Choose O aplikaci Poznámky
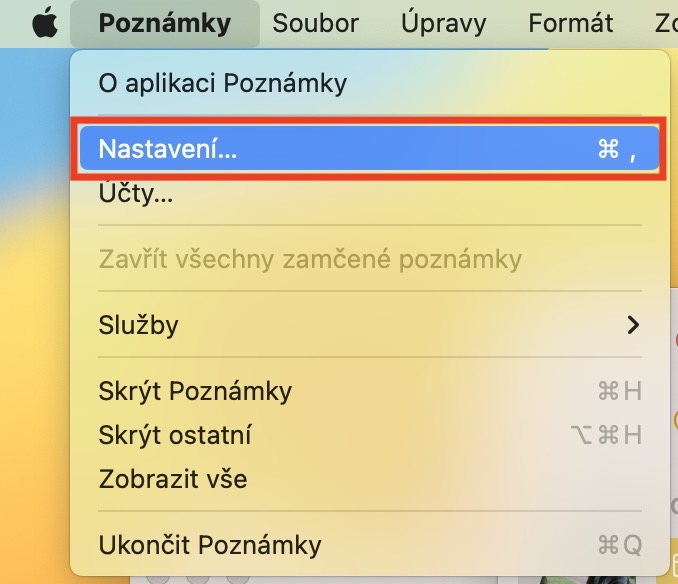 pyautogui.click(x=222, y=83)
